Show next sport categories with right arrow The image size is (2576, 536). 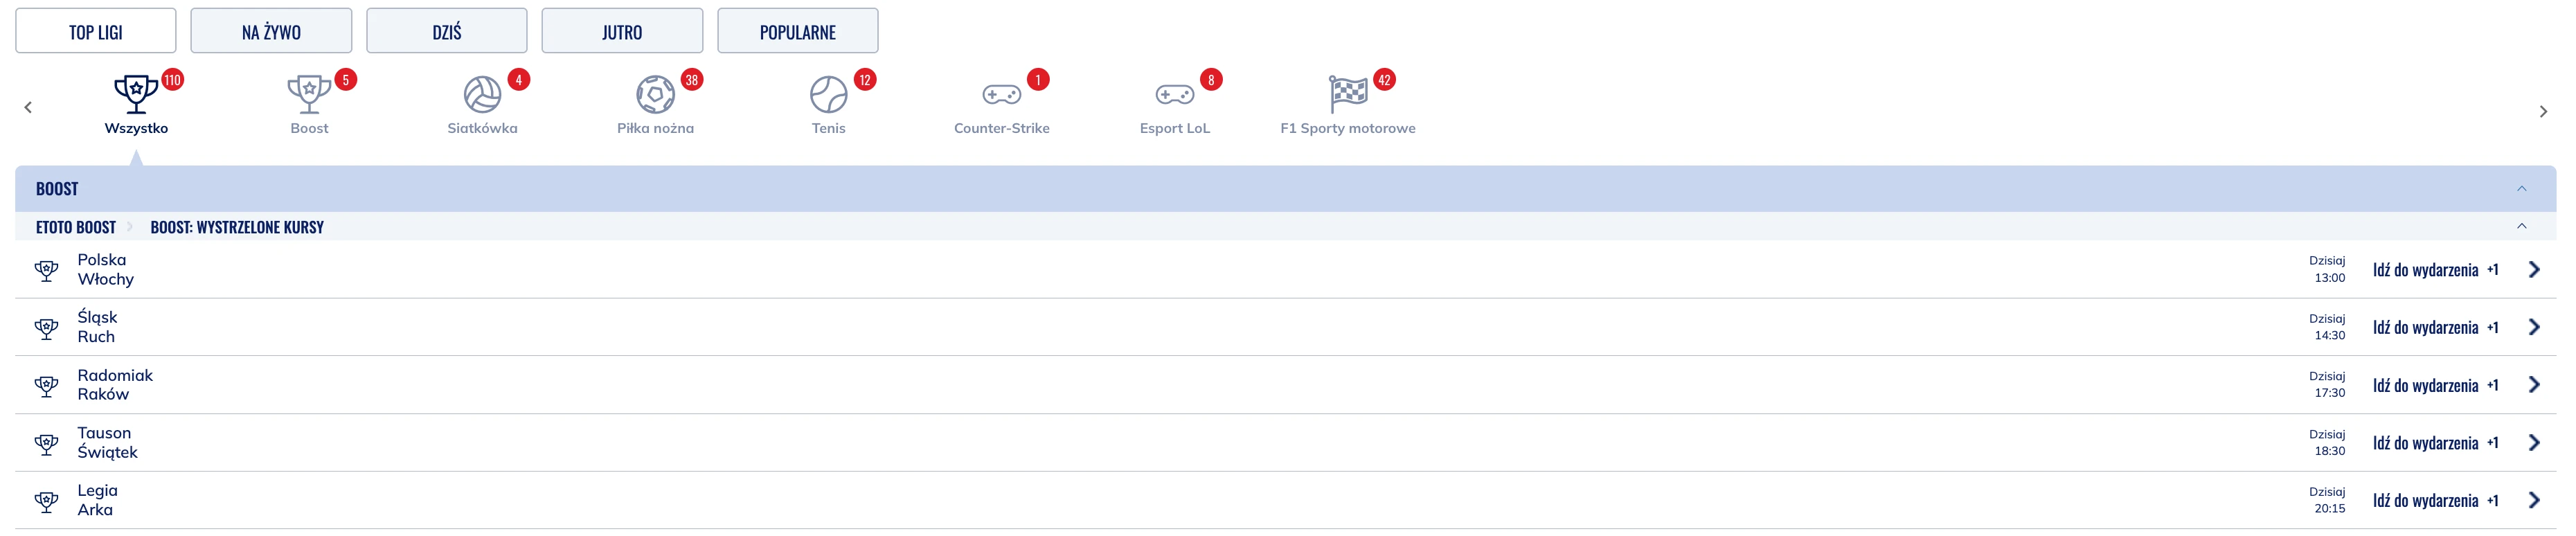point(2543,111)
